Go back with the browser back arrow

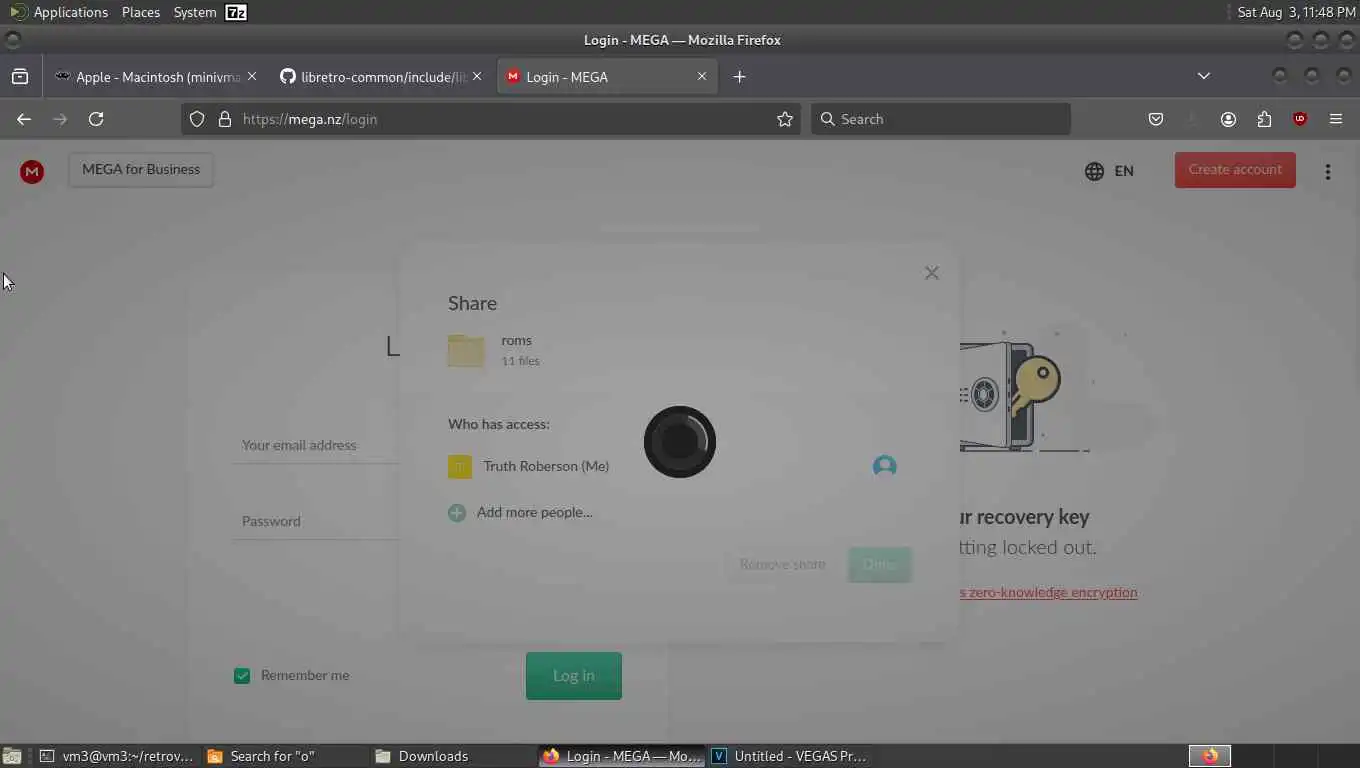24,119
